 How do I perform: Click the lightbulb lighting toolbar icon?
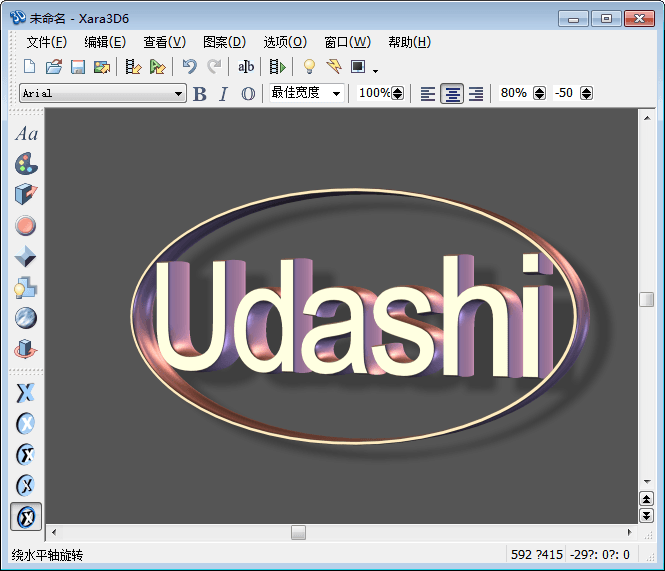[x=309, y=67]
